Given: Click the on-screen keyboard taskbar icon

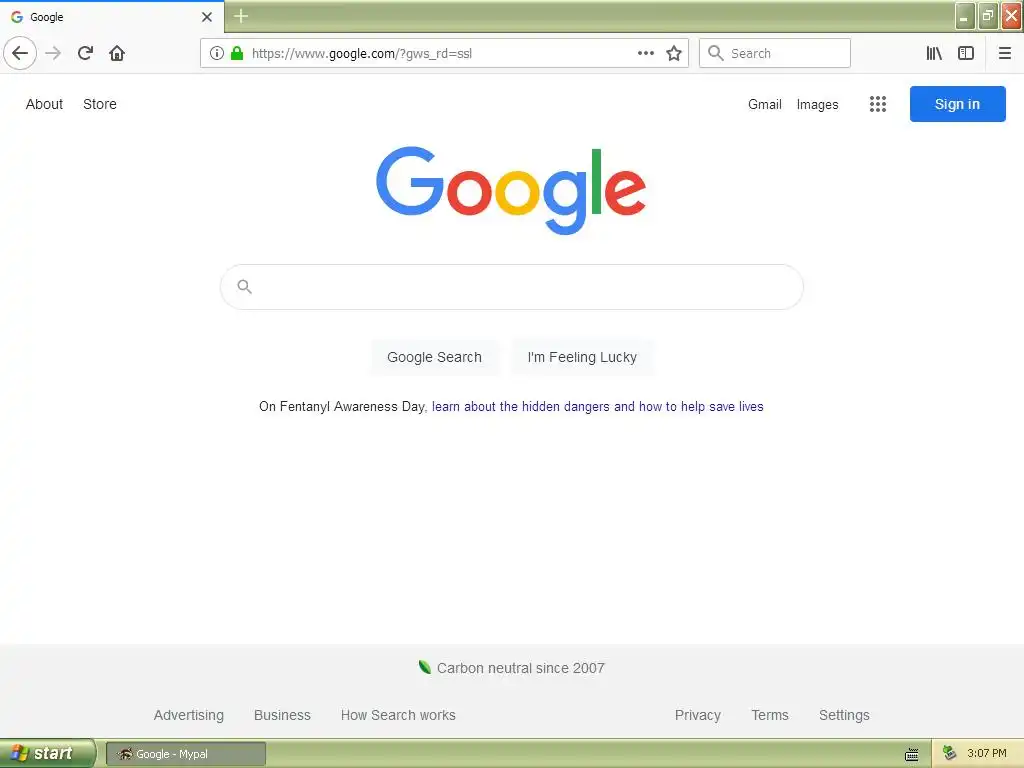Looking at the screenshot, I should [912, 755].
